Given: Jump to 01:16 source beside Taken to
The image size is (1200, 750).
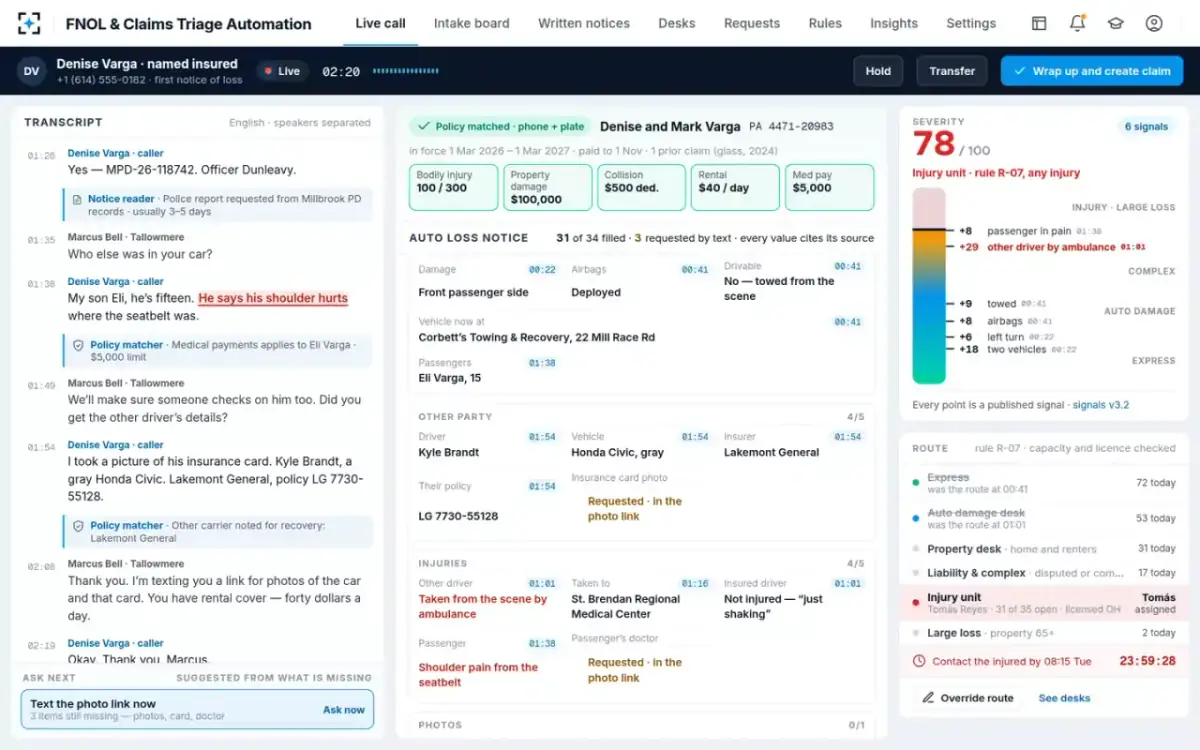Looking at the screenshot, I should pyautogui.click(x=695, y=584).
